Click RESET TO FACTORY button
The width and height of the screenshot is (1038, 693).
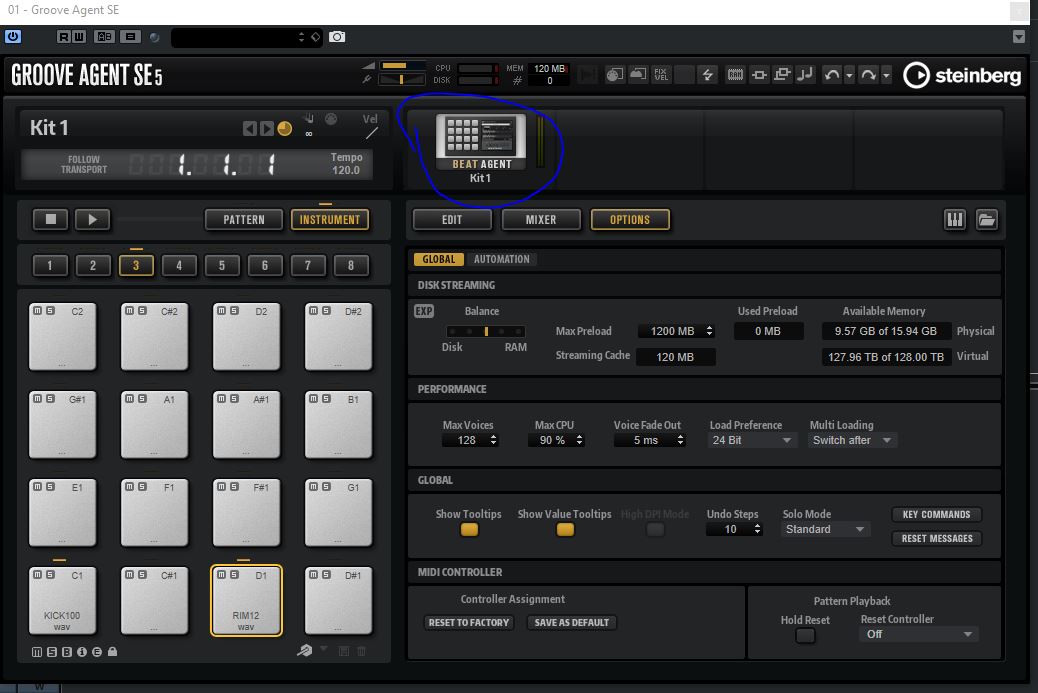pos(469,623)
